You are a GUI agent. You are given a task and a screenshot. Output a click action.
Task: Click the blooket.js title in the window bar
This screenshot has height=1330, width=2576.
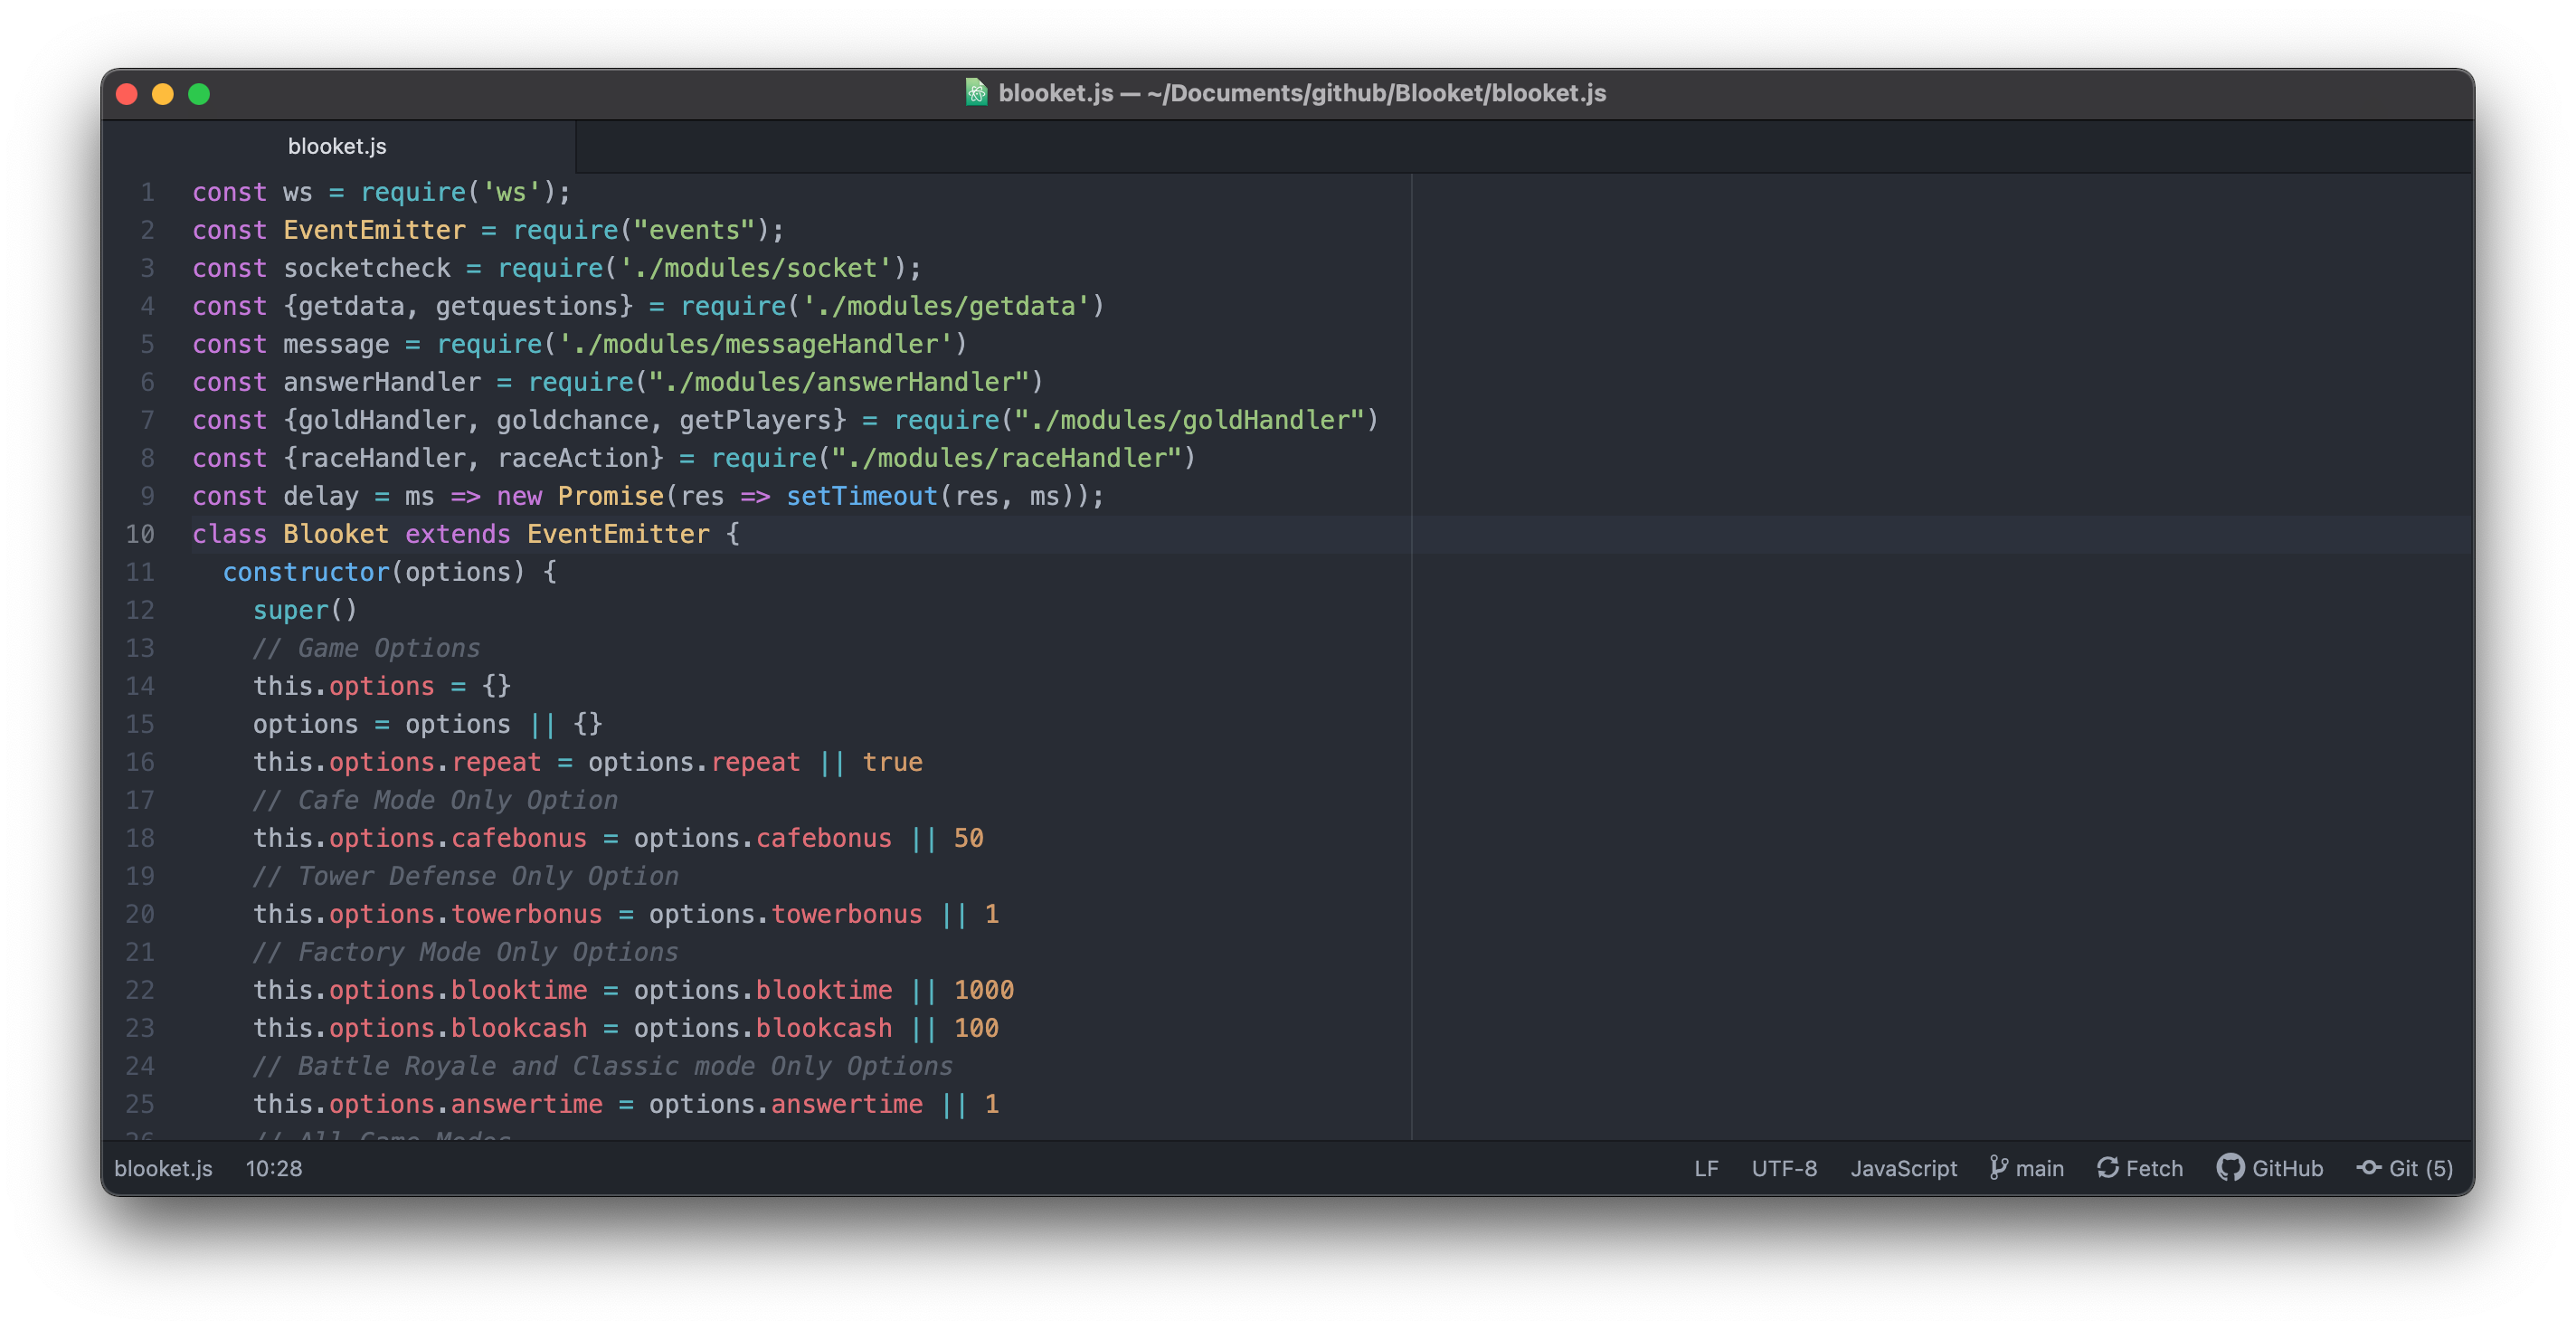pos(1300,93)
